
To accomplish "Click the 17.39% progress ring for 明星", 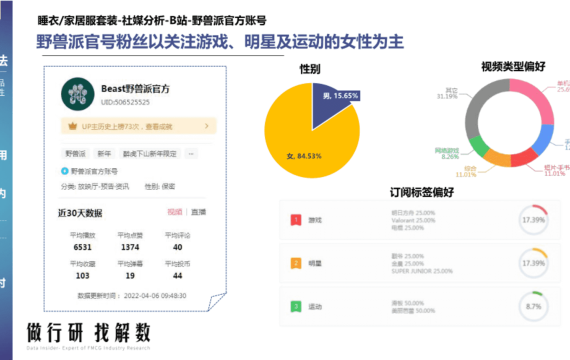I will [x=533, y=263].
